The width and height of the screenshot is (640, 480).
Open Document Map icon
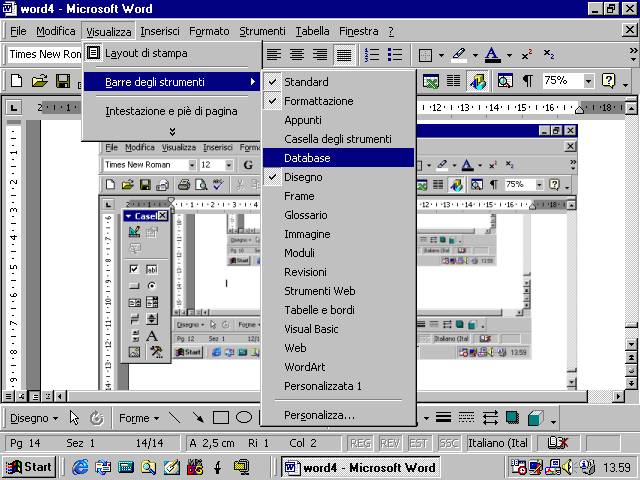pos(505,81)
